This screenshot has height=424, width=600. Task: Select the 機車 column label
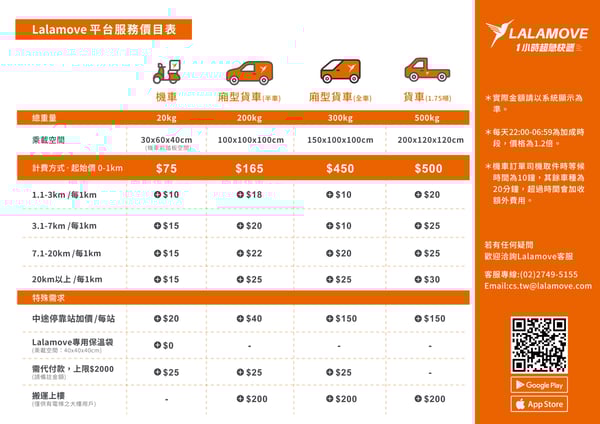166,97
